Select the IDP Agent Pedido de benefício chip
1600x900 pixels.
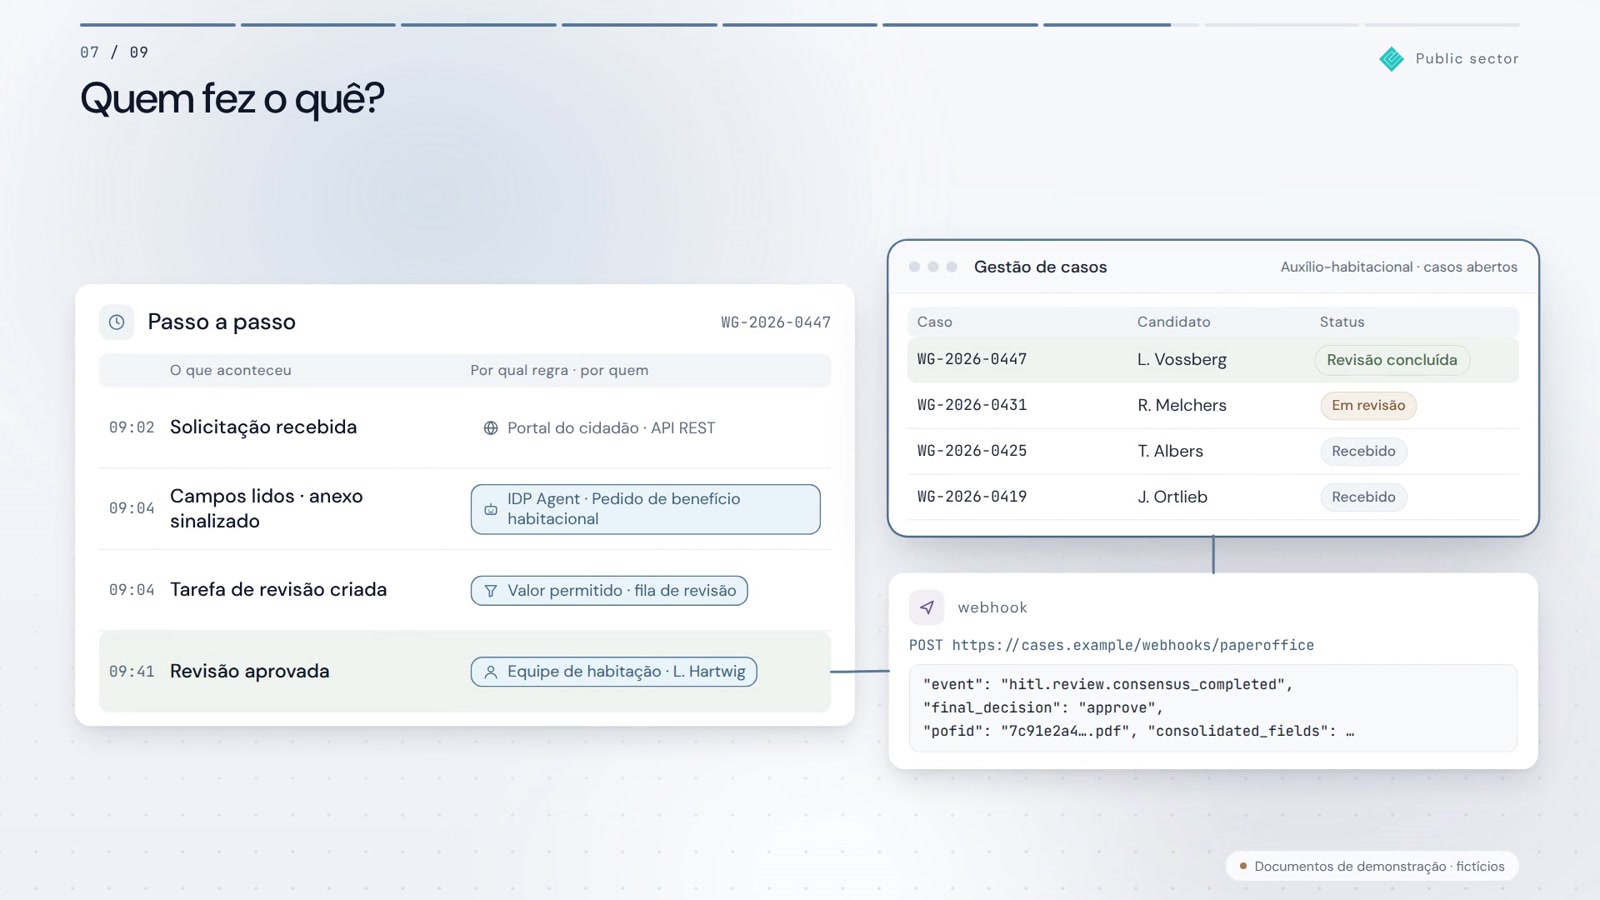[x=646, y=509]
